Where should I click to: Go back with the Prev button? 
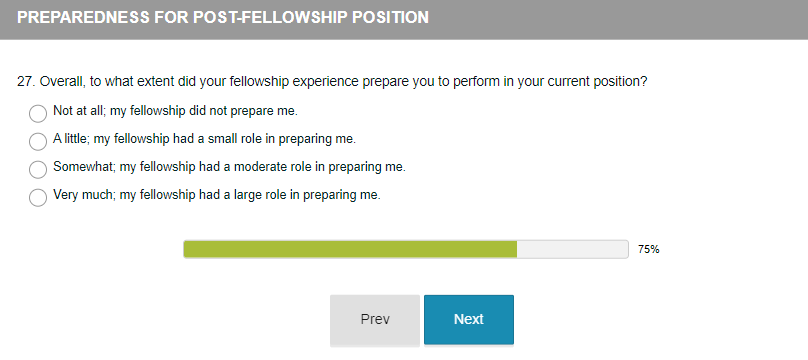375,319
